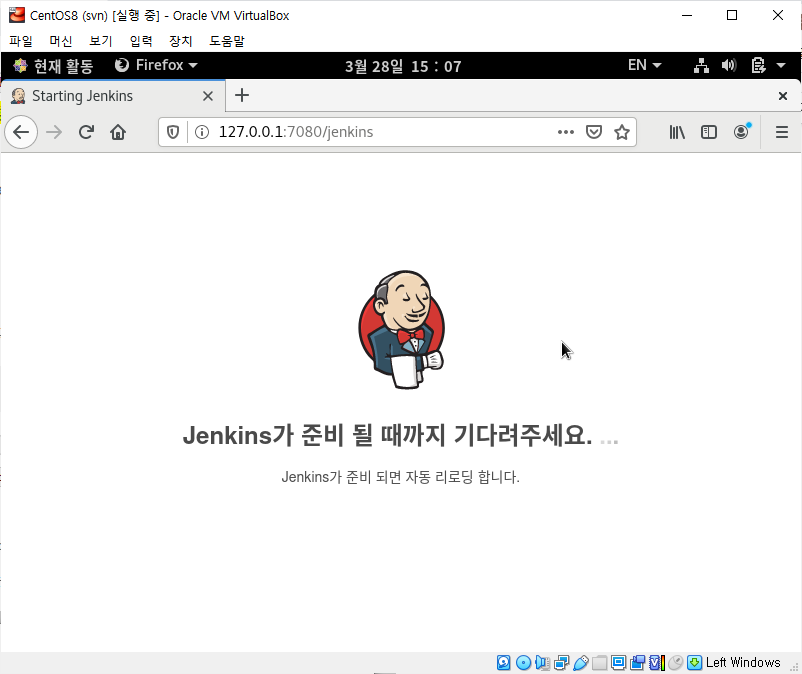
Task: Click the optical disk indicator icon
Action: (523, 663)
